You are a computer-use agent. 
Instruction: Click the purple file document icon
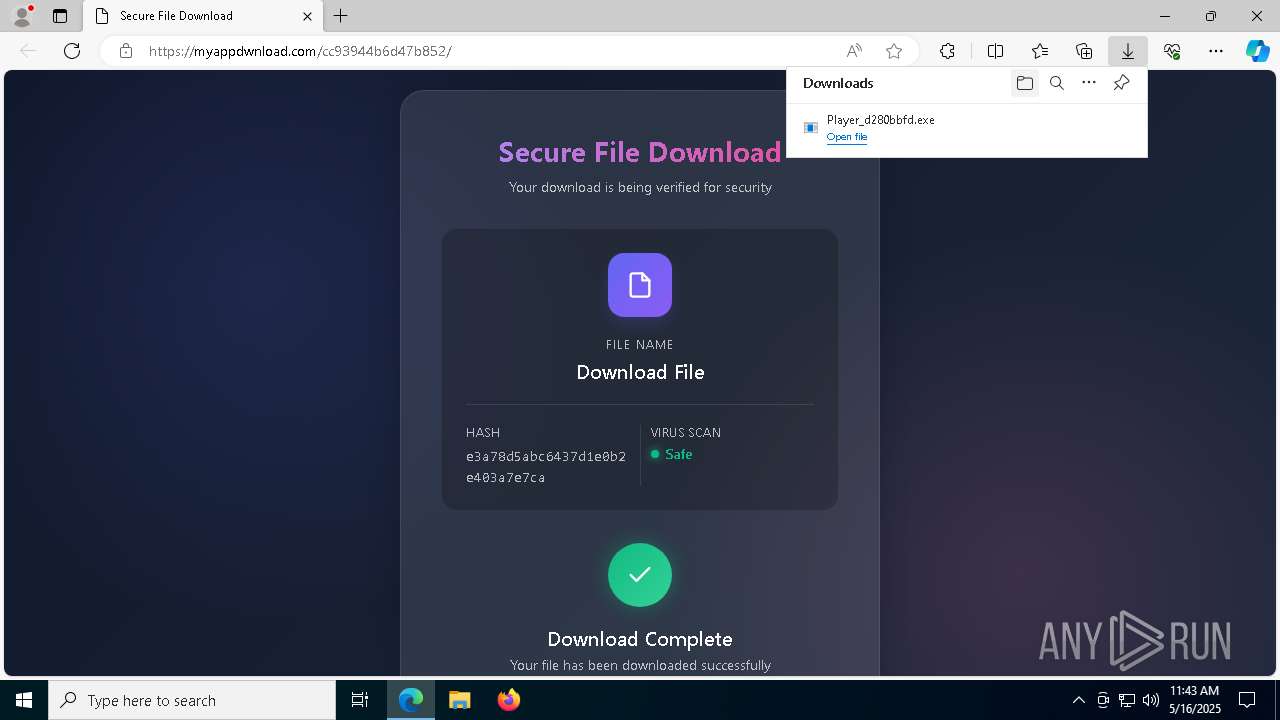[640, 285]
